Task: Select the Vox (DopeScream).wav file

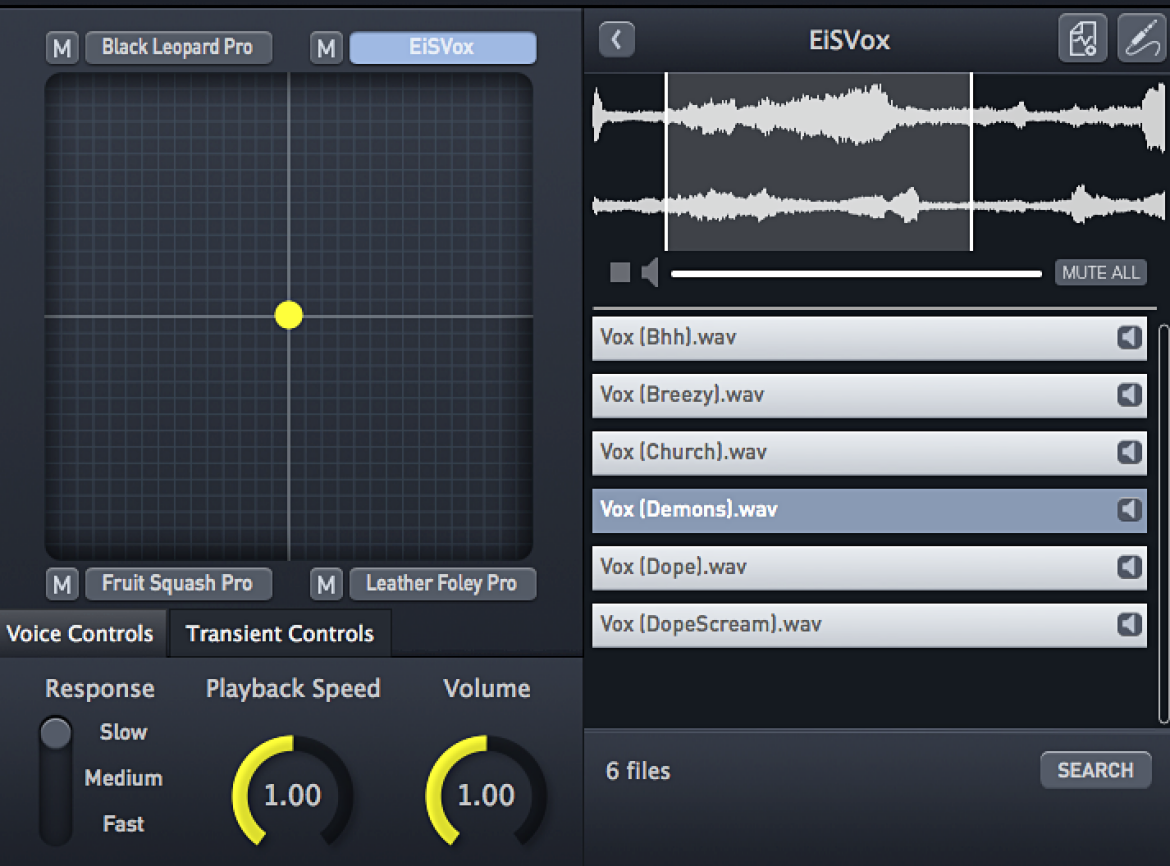Action: coord(869,624)
